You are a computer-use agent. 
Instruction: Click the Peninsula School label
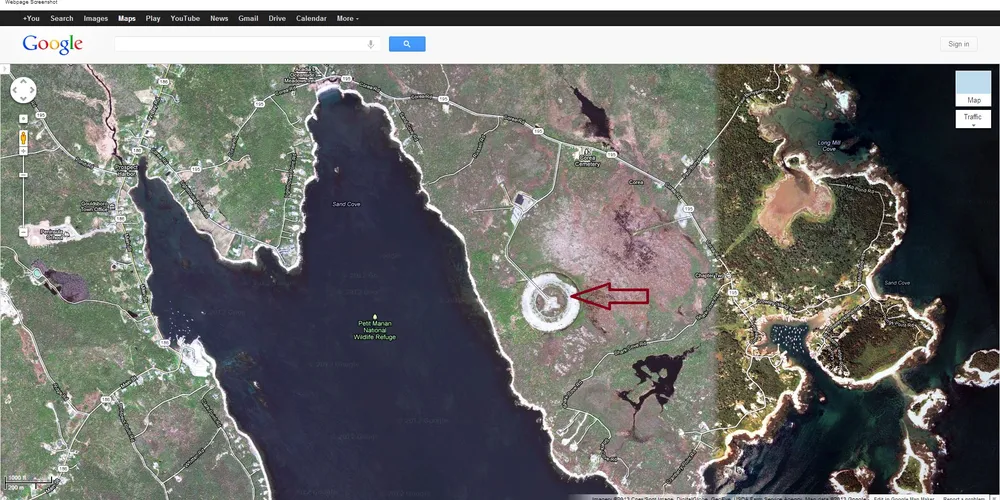(x=54, y=234)
